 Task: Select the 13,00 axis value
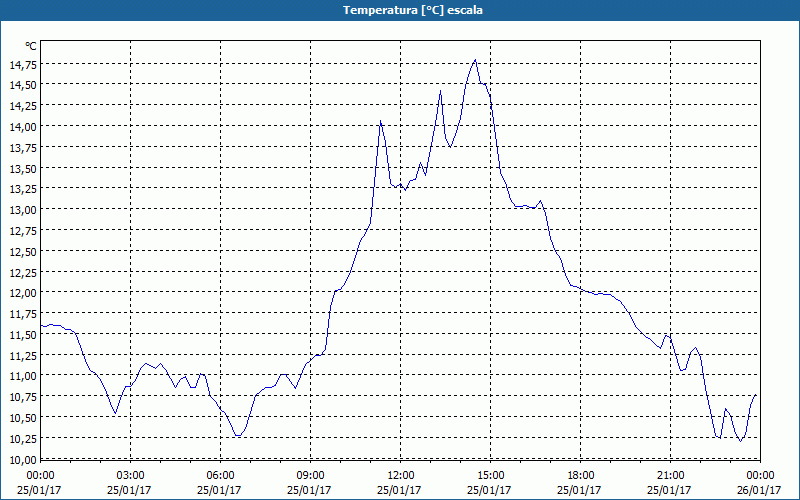click(23, 210)
